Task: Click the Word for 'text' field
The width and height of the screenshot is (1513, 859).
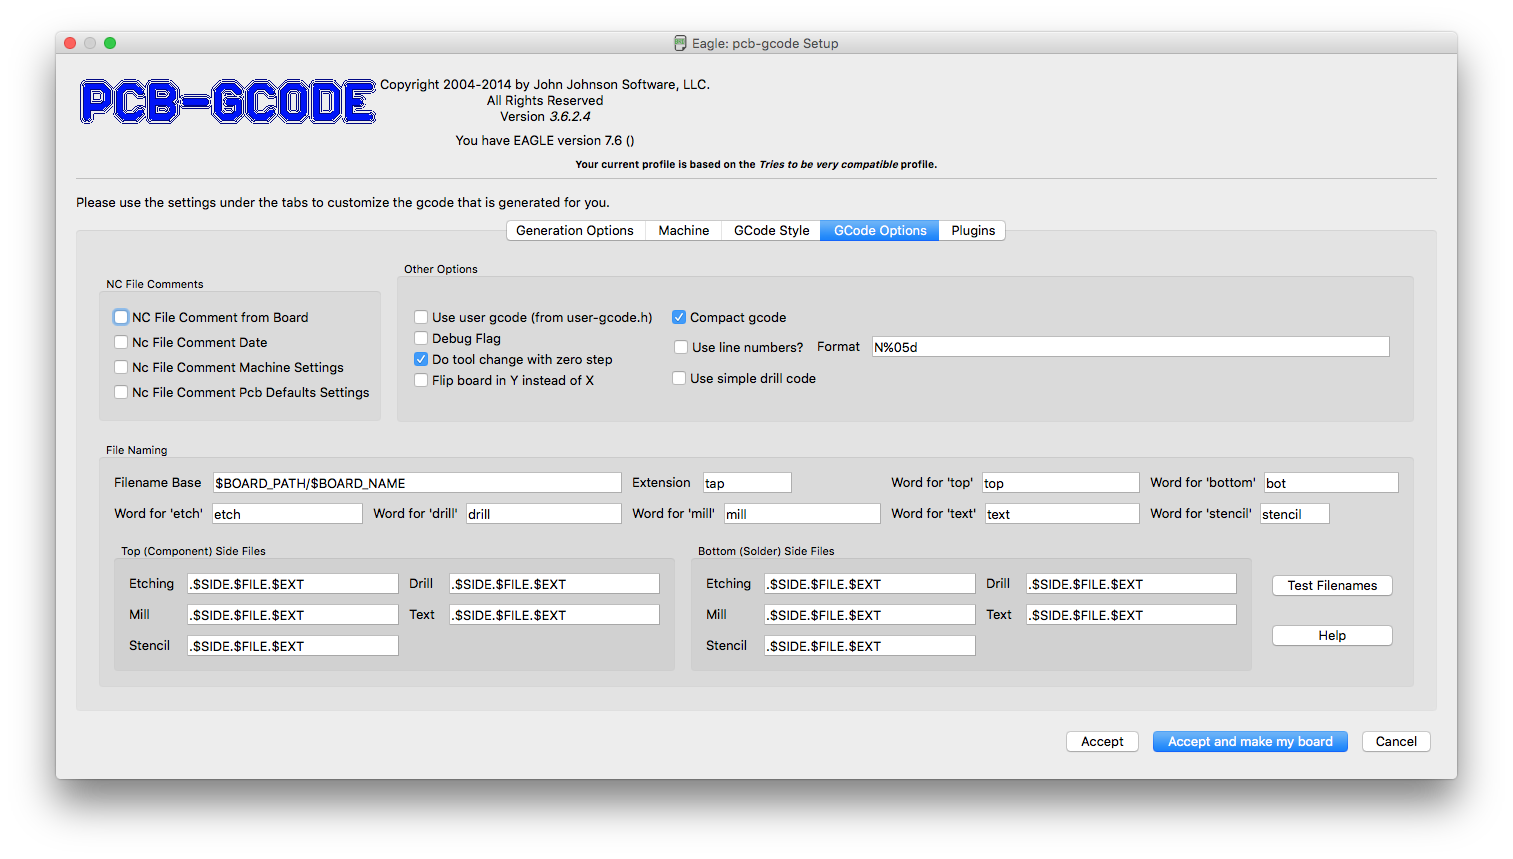Action: (x=1062, y=514)
